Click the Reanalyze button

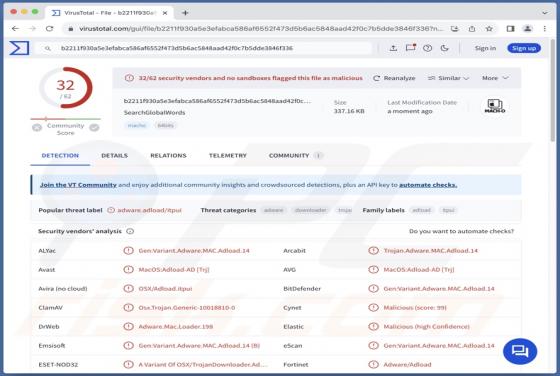point(394,78)
